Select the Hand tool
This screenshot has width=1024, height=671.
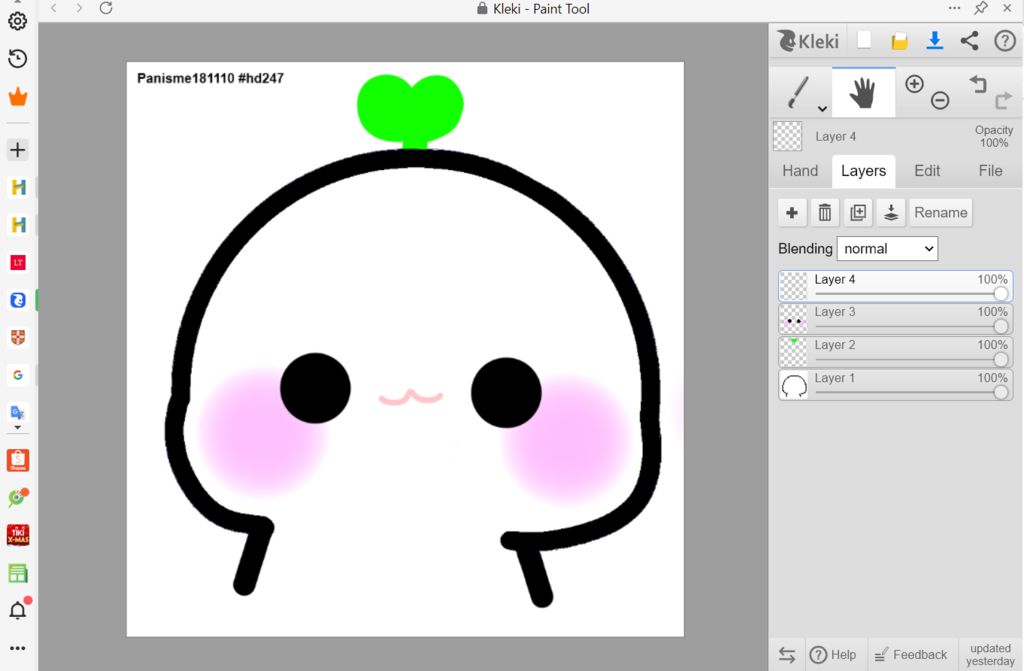[863, 93]
